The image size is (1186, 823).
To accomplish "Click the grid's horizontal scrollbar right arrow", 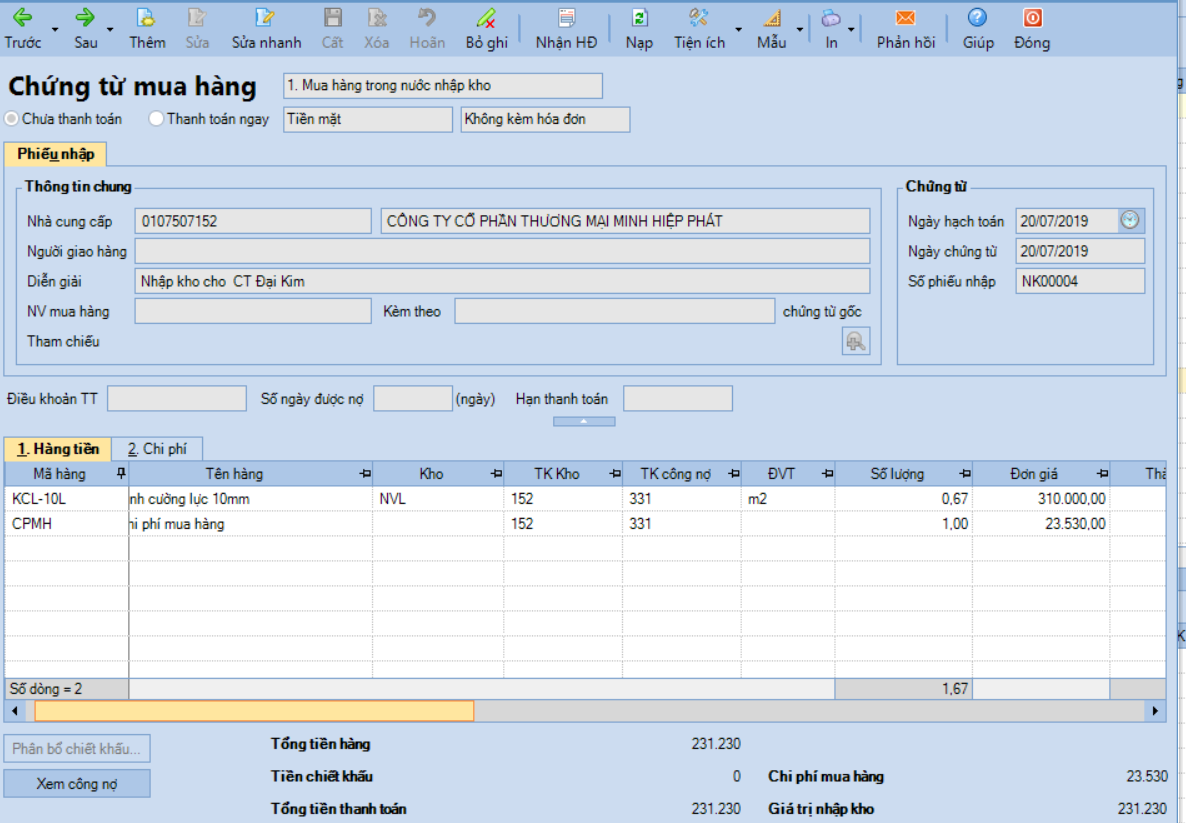I will pos(1156,711).
